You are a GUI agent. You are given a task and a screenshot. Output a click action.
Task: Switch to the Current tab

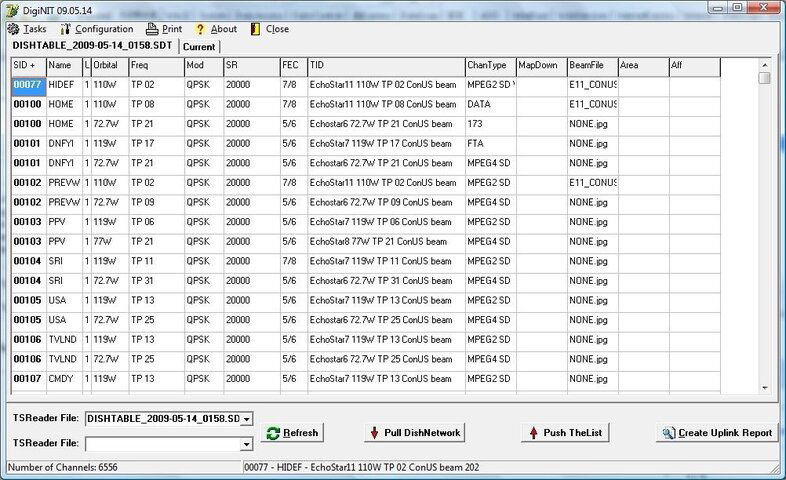tap(199, 47)
